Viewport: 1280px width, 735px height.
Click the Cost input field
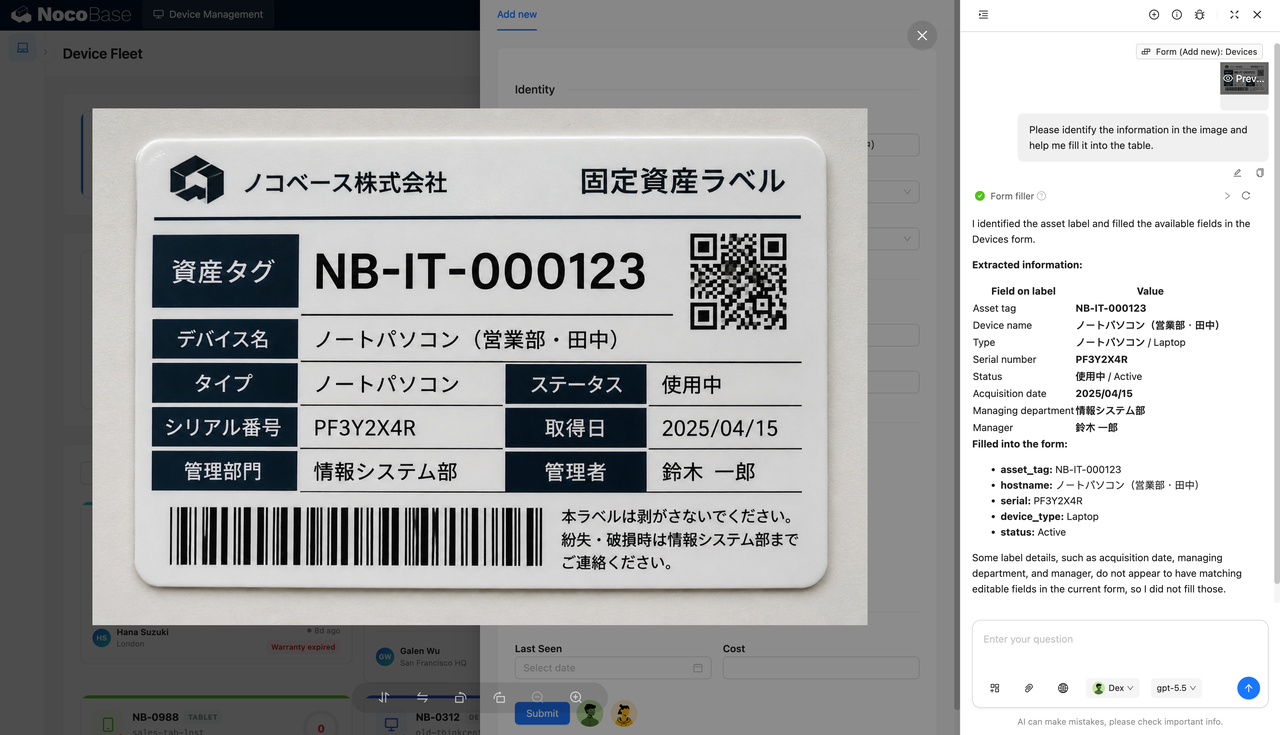coord(821,667)
